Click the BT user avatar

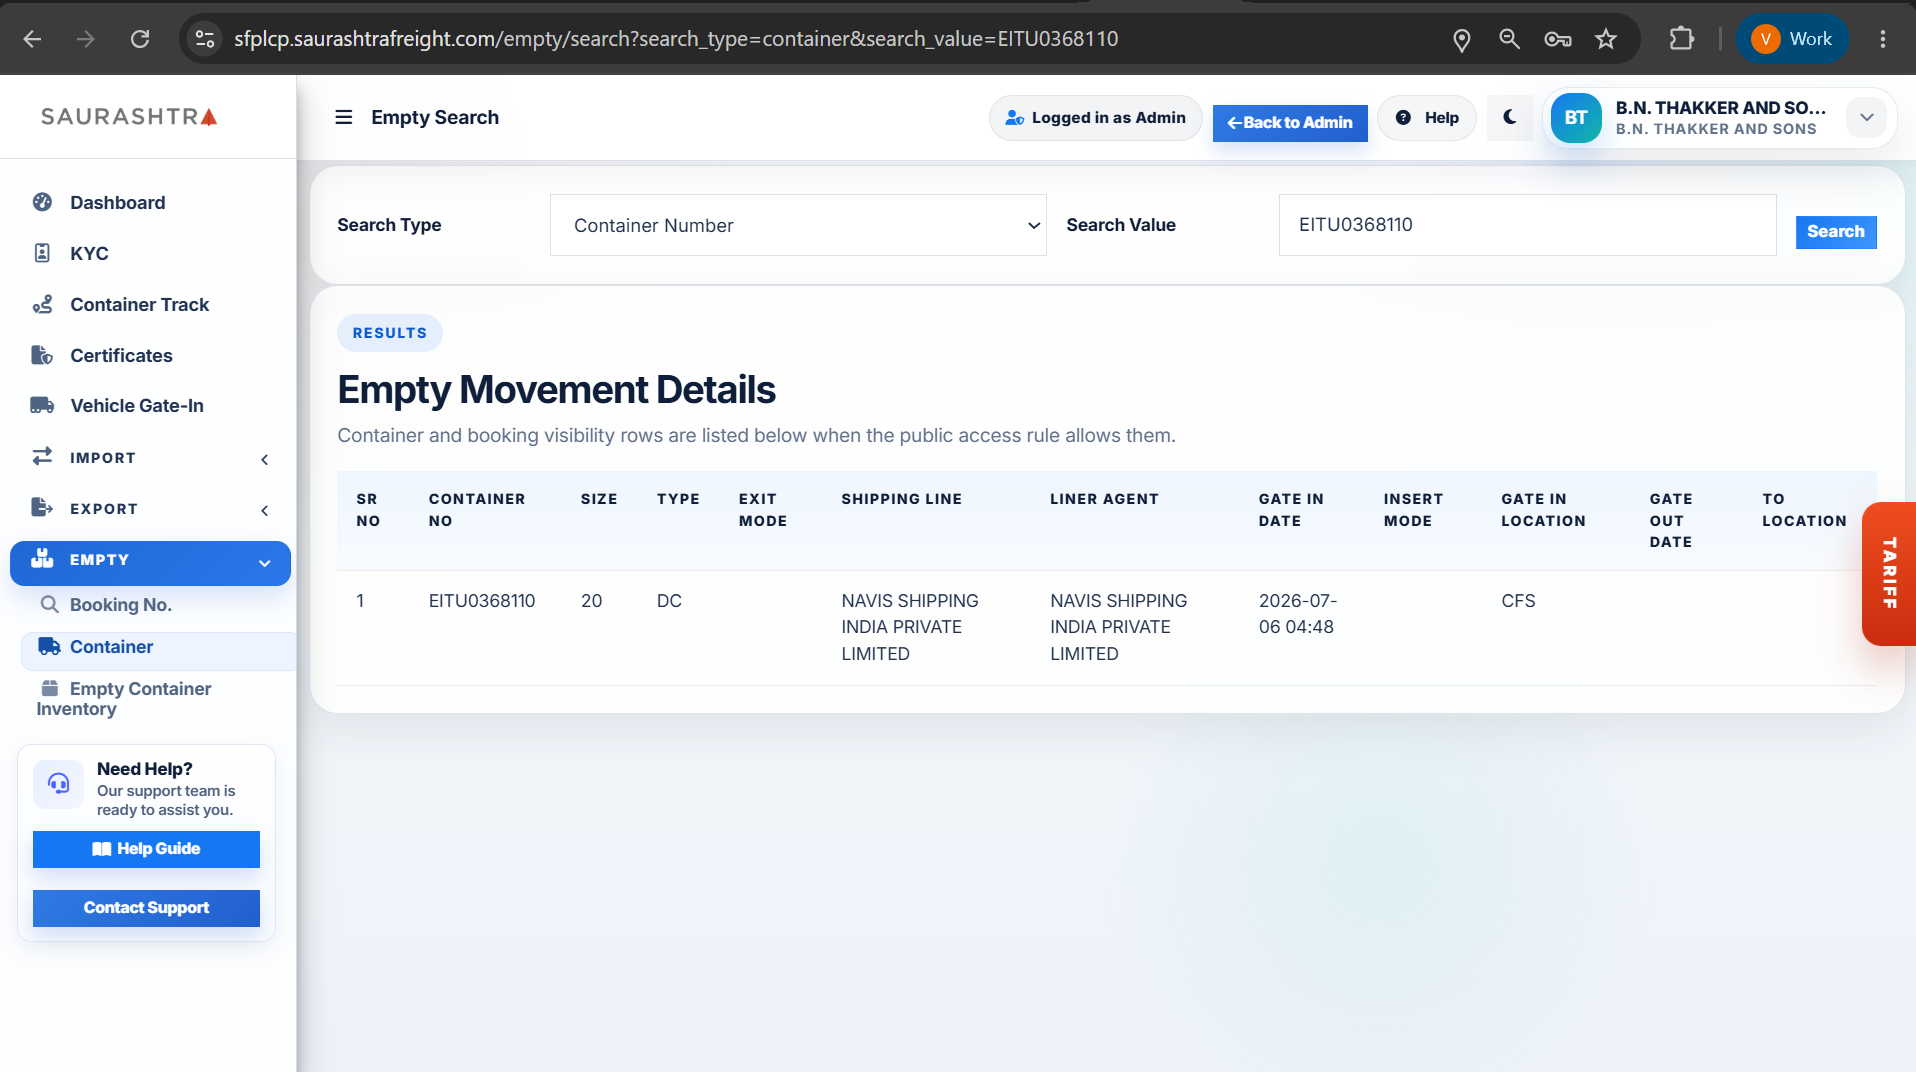(x=1576, y=118)
